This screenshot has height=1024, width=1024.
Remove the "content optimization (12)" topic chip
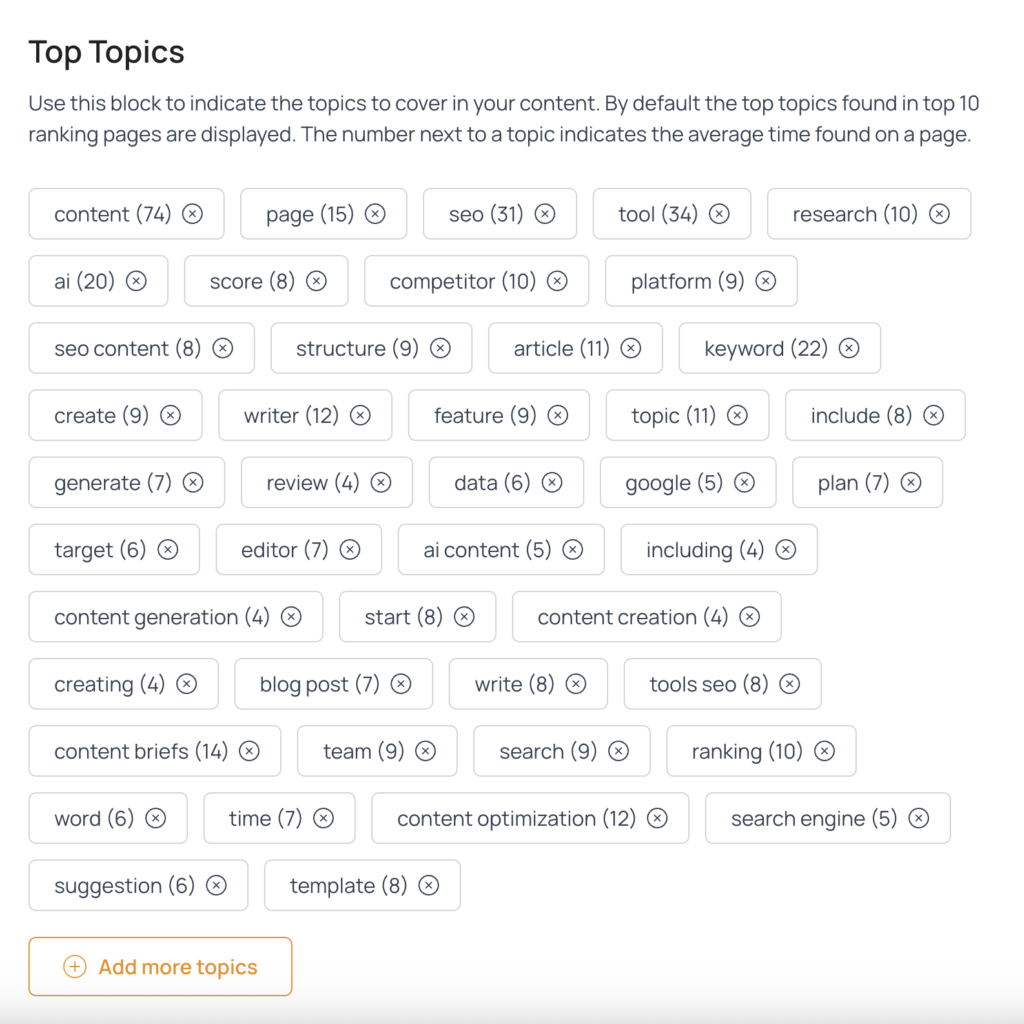(657, 818)
